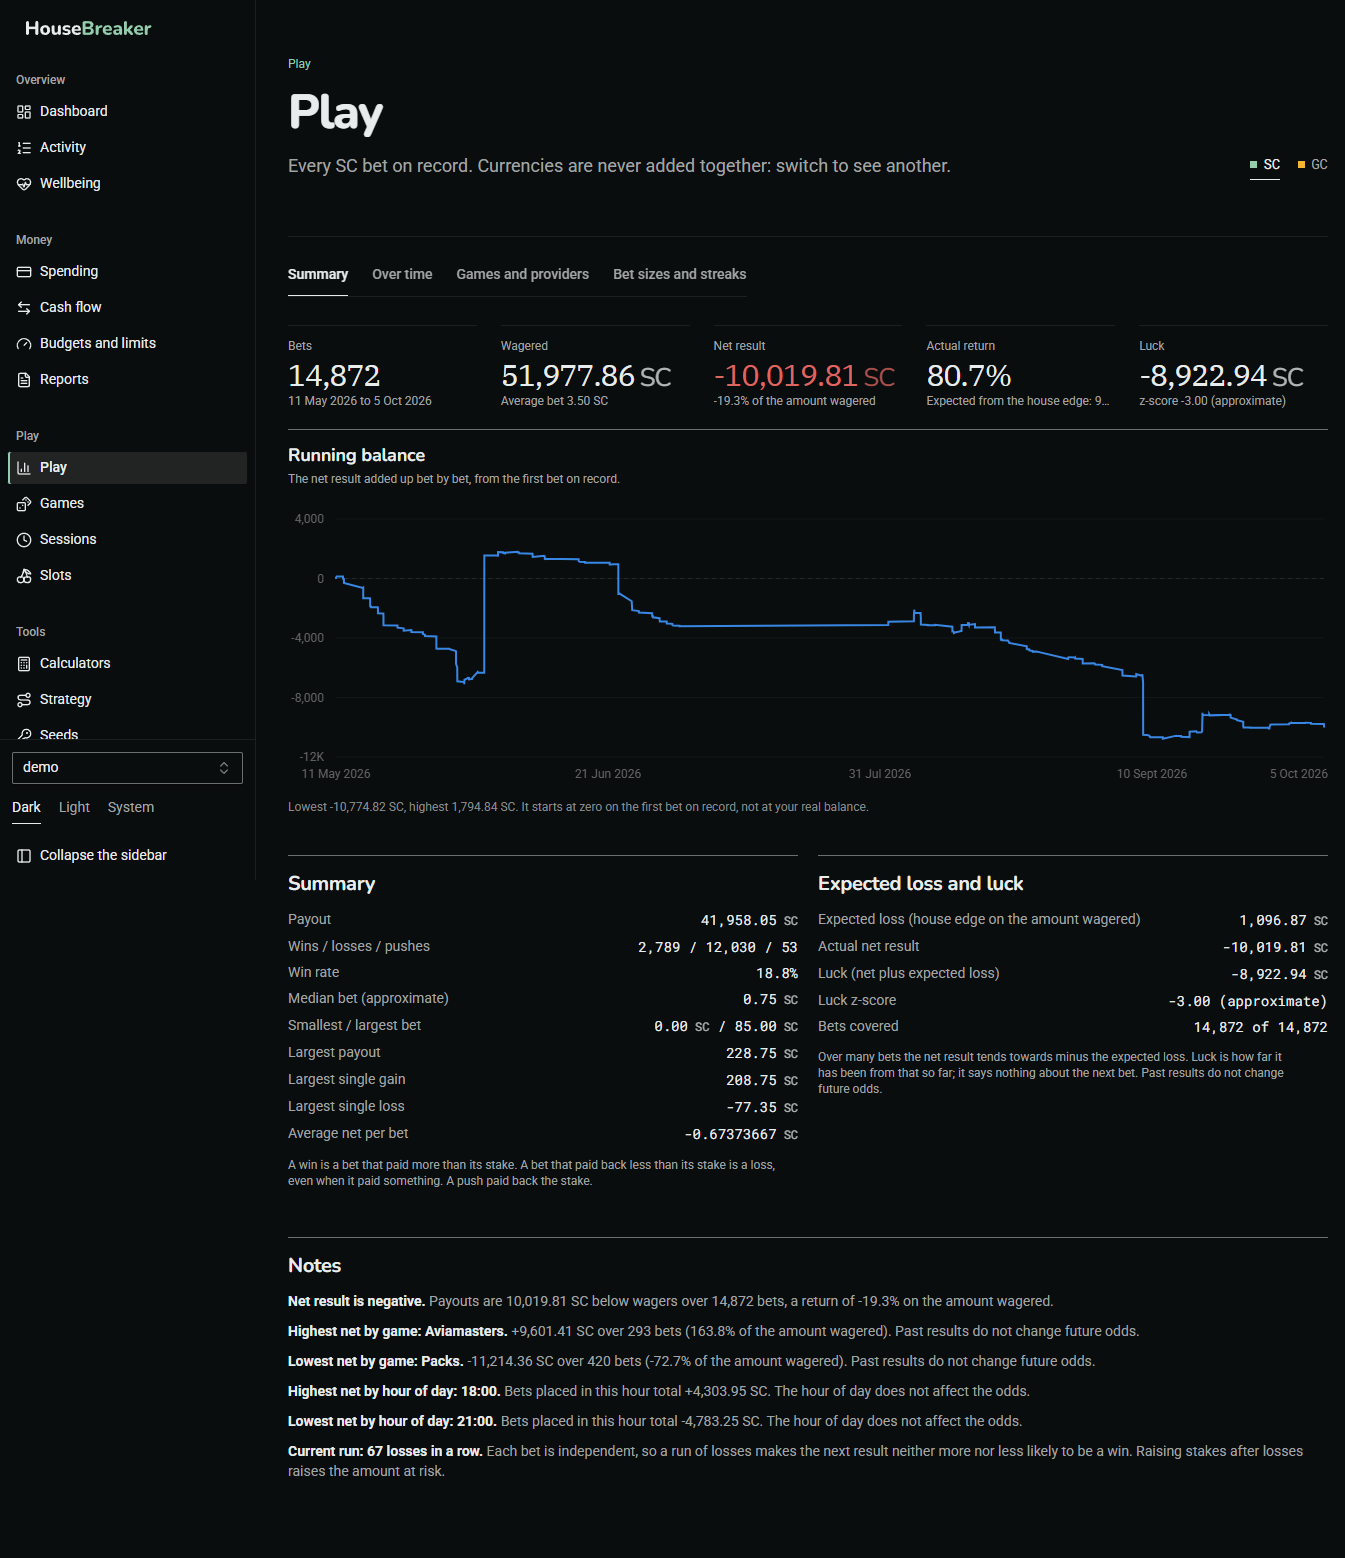
Task: Click the Expected loss value 1,096.87 SC
Action: [1283, 921]
